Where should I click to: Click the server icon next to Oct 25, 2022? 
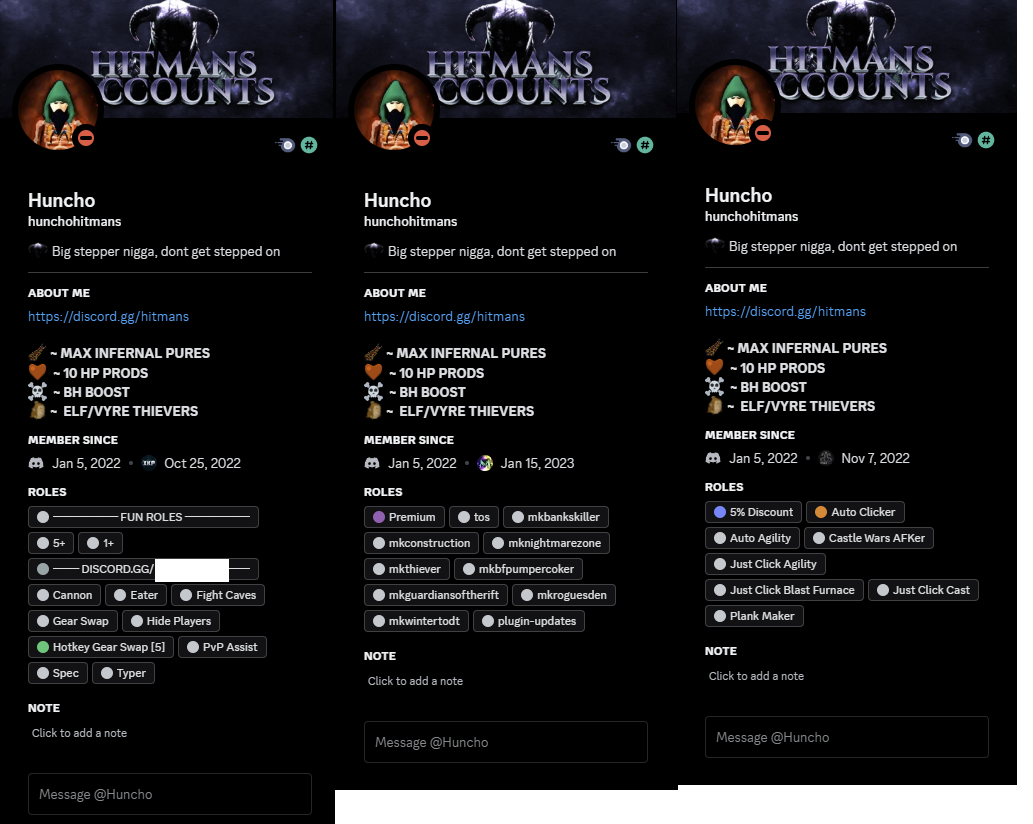click(150, 463)
